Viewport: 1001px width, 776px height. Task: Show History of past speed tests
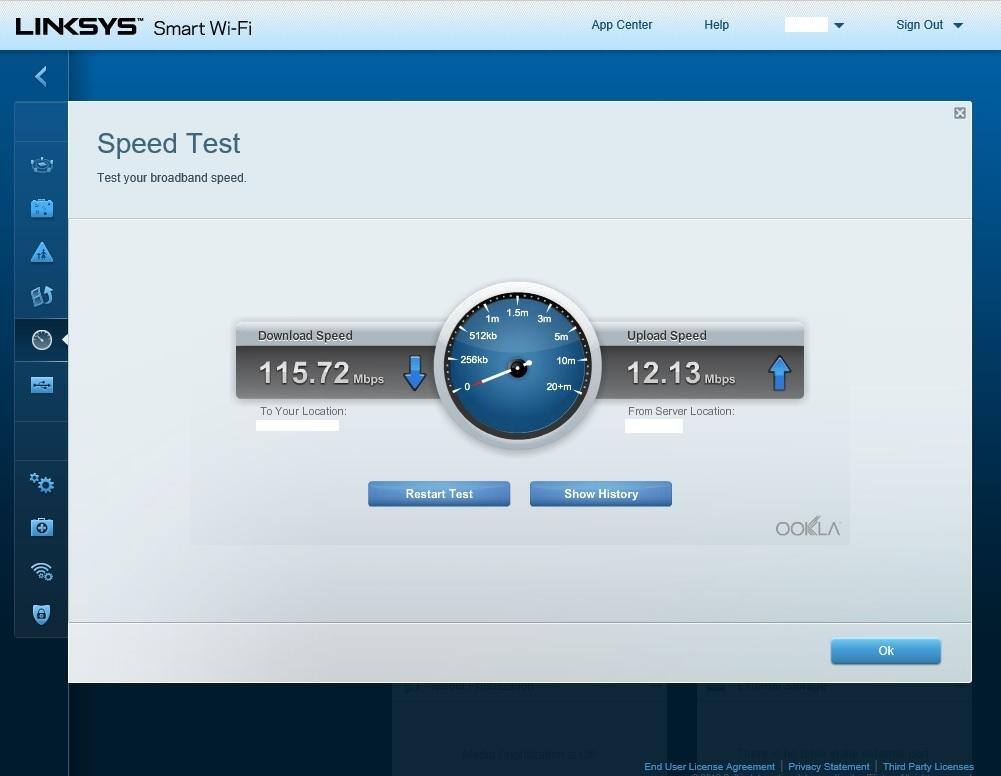click(x=600, y=493)
